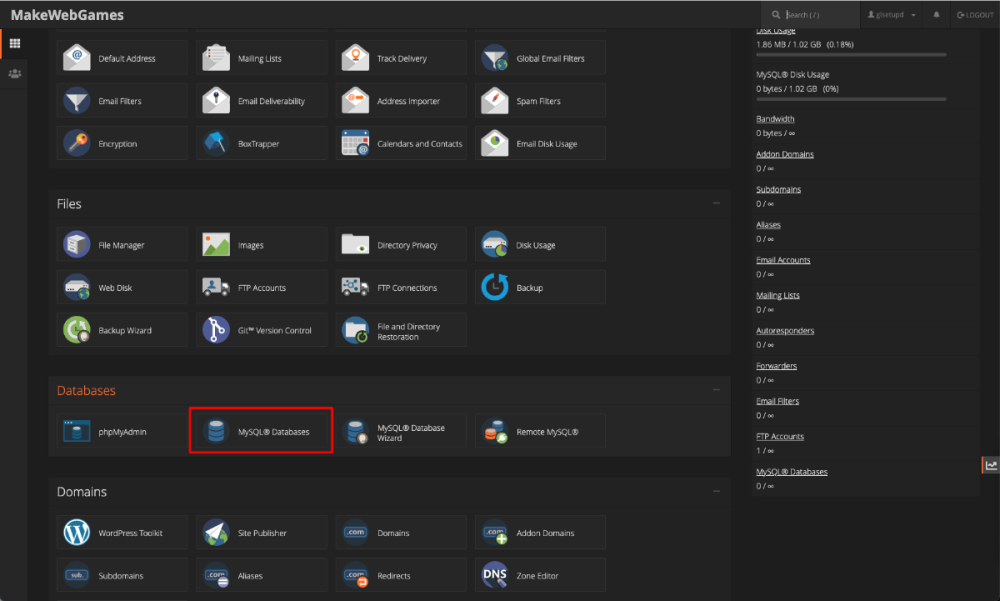Screen dimensions: 1000x601
Task: Collapse the Files section
Action: (716, 201)
